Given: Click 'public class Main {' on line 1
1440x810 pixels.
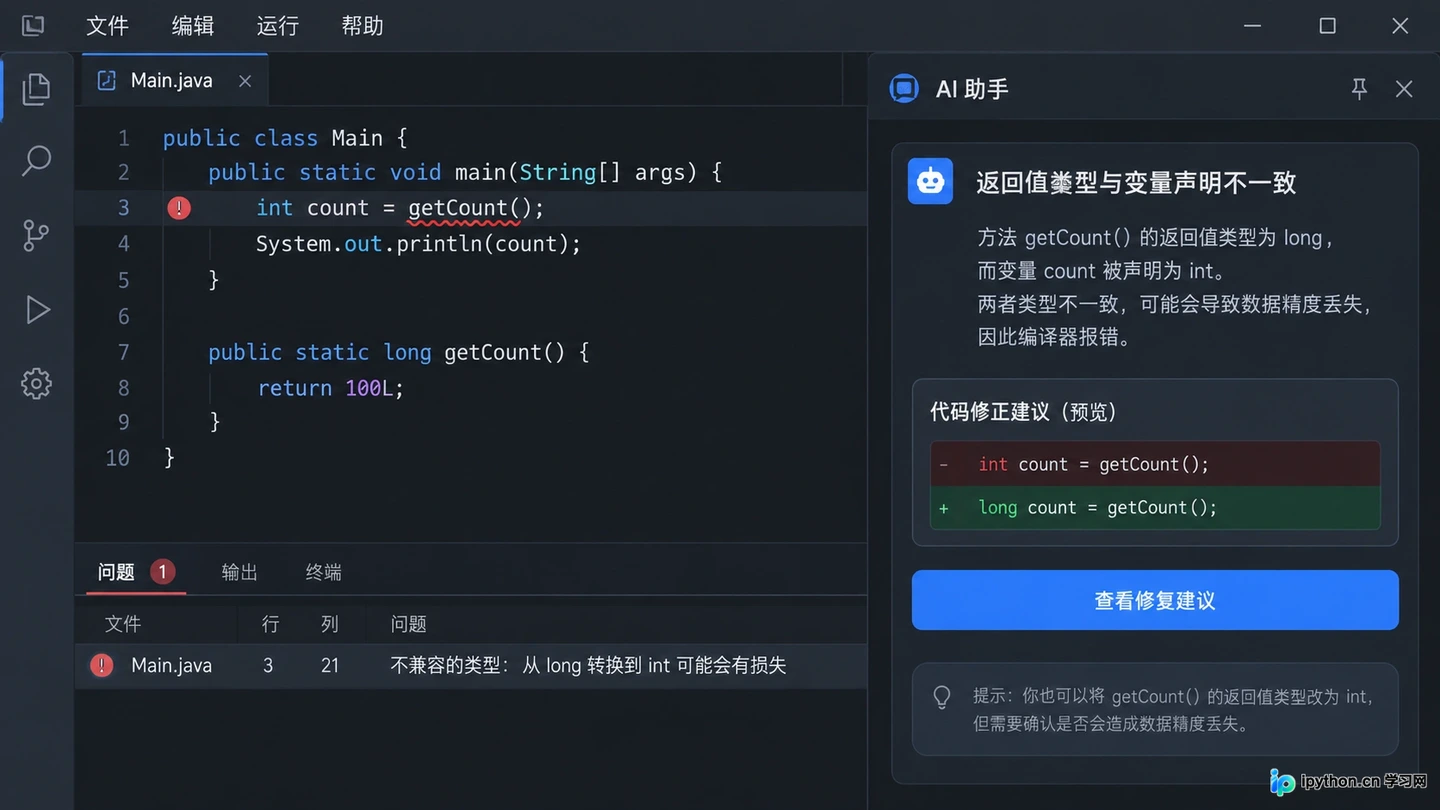Looking at the screenshot, I should [285, 138].
